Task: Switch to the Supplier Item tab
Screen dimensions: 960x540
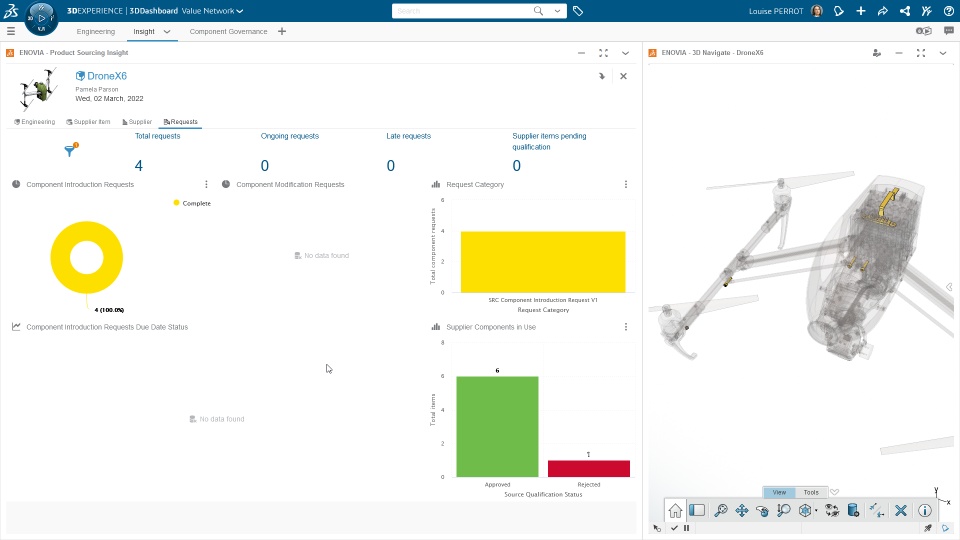Action: (x=88, y=122)
